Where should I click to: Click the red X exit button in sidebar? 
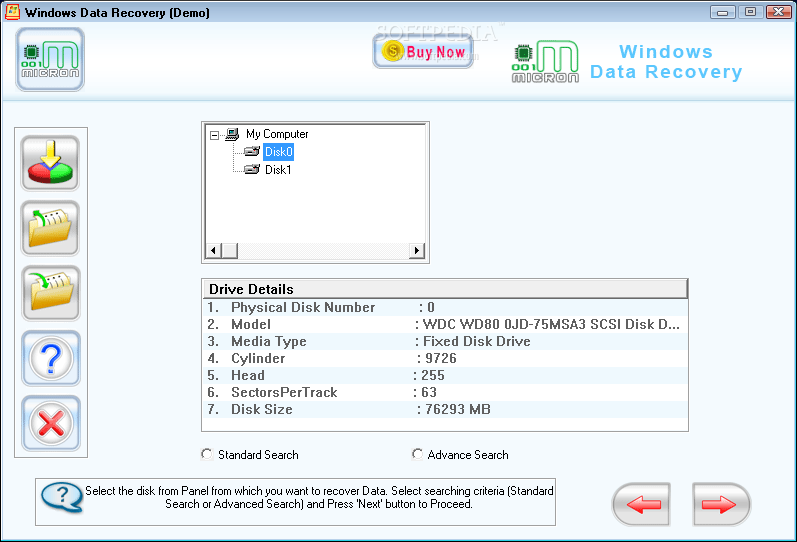50,424
